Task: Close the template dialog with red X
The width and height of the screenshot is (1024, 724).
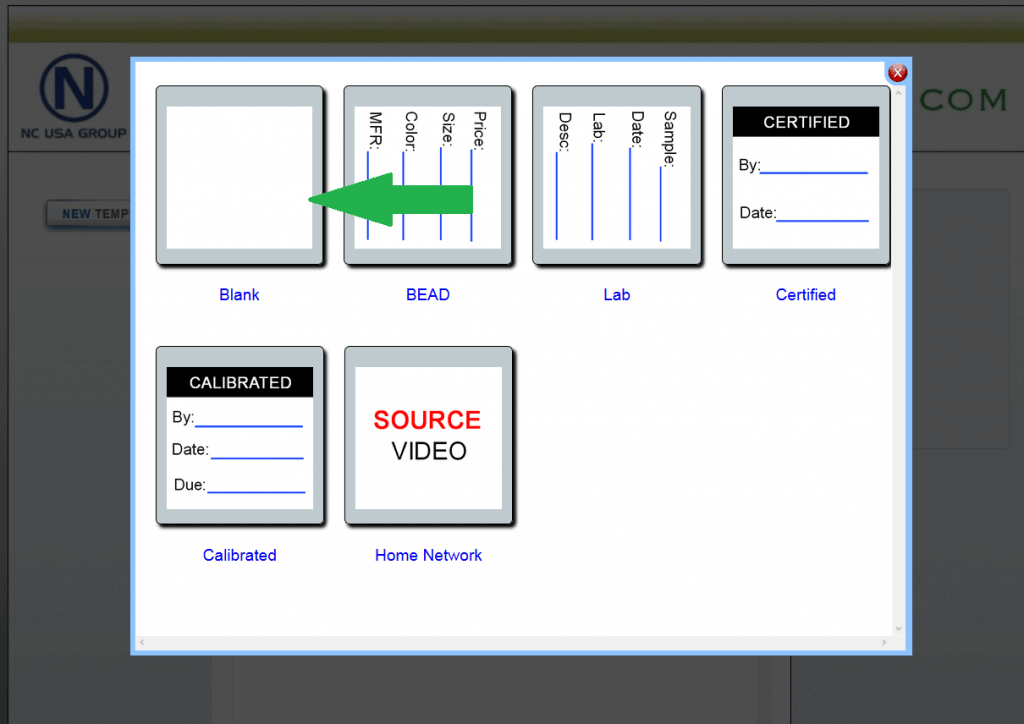Action: (x=897, y=73)
